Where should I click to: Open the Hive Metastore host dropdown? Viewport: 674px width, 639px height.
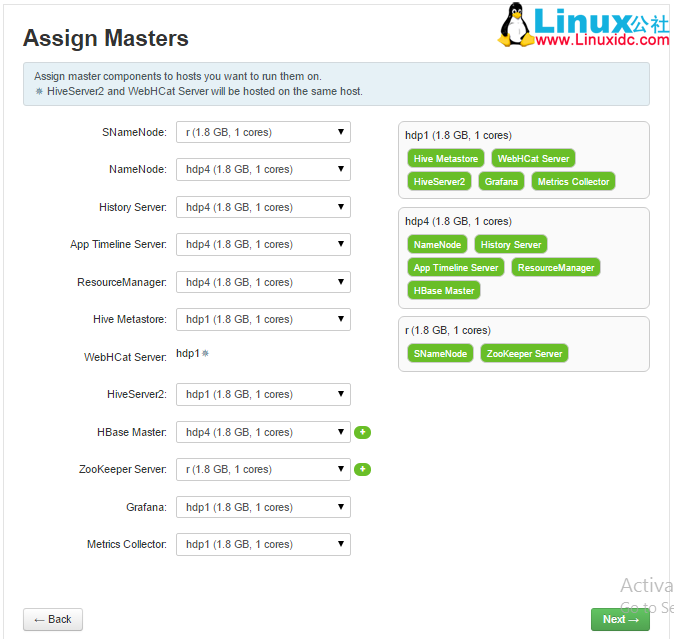(263, 319)
